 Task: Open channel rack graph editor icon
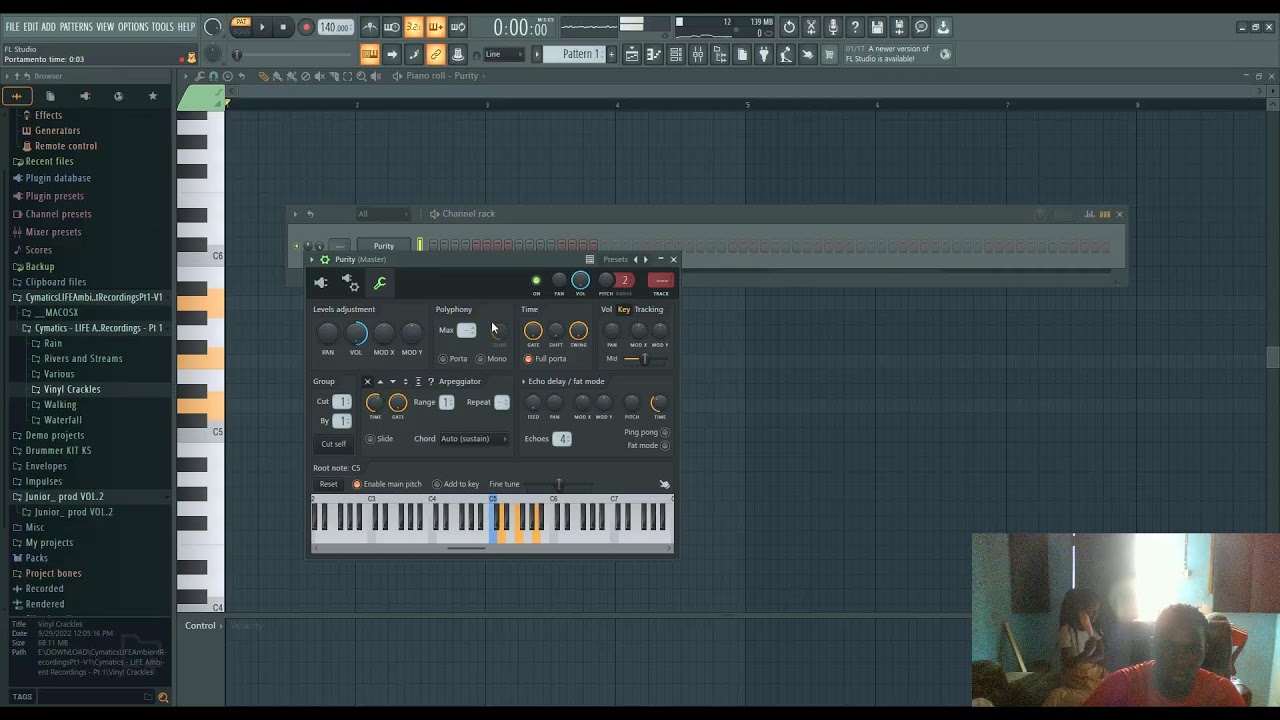[x=1090, y=214]
